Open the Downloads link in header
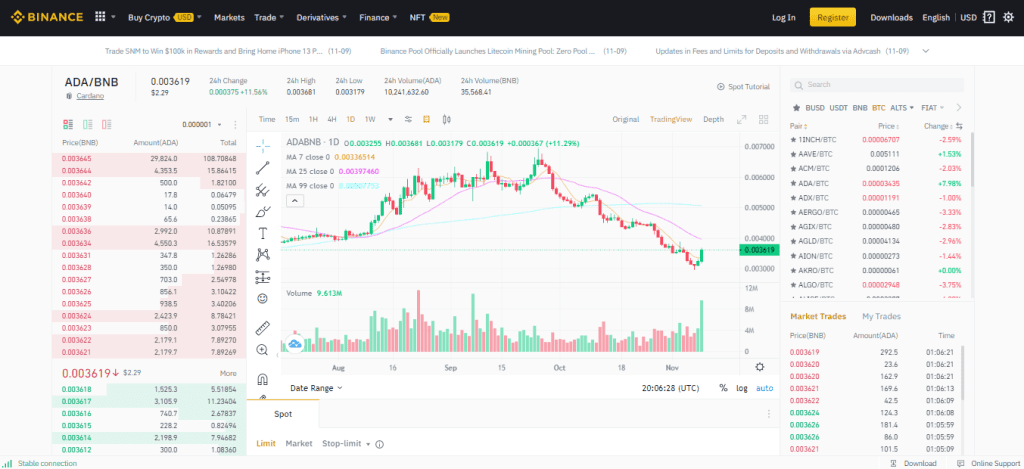This screenshot has width=1024, height=469. tap(891, 18)
